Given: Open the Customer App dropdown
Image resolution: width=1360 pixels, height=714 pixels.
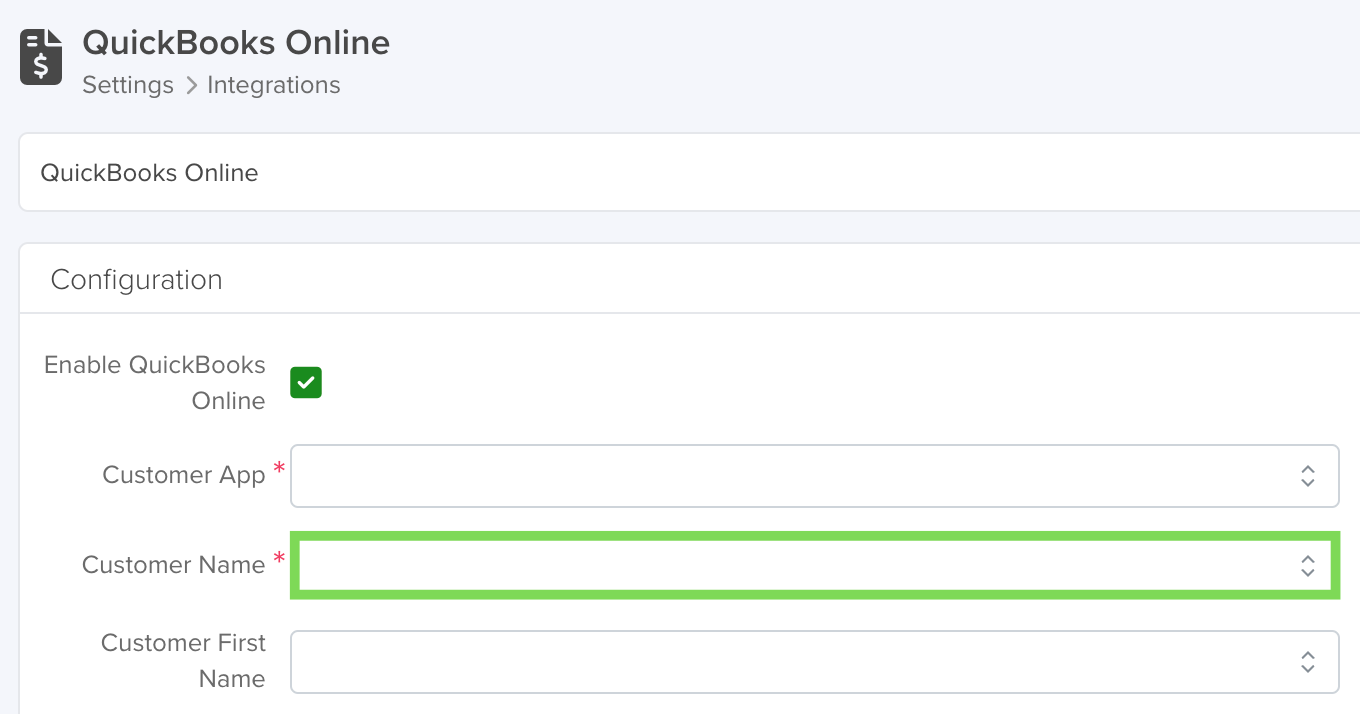Looking at the screenshot, I should [814, 476].
